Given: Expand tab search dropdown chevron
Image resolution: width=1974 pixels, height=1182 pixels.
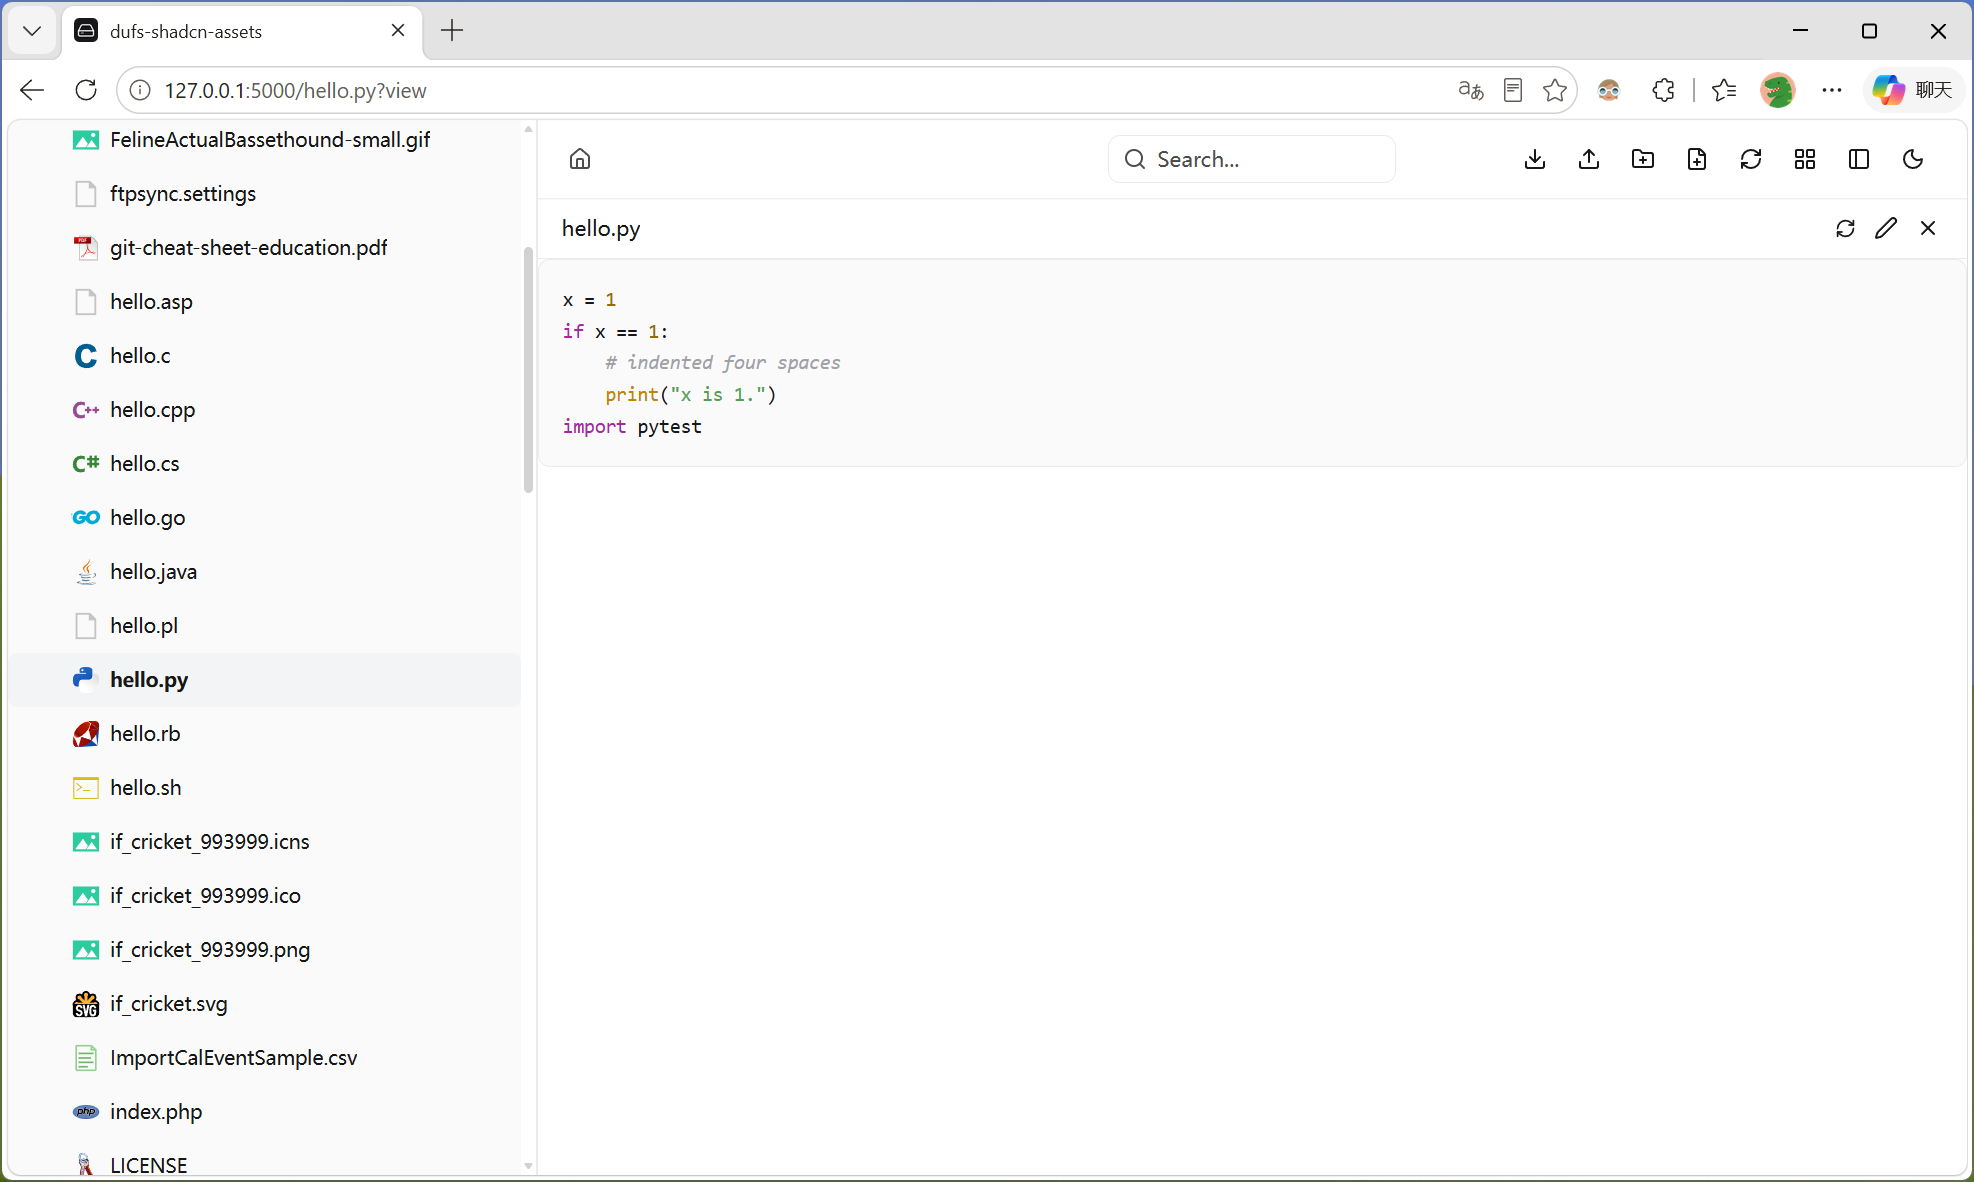Looking at the screenshot, I should point(32,31).
